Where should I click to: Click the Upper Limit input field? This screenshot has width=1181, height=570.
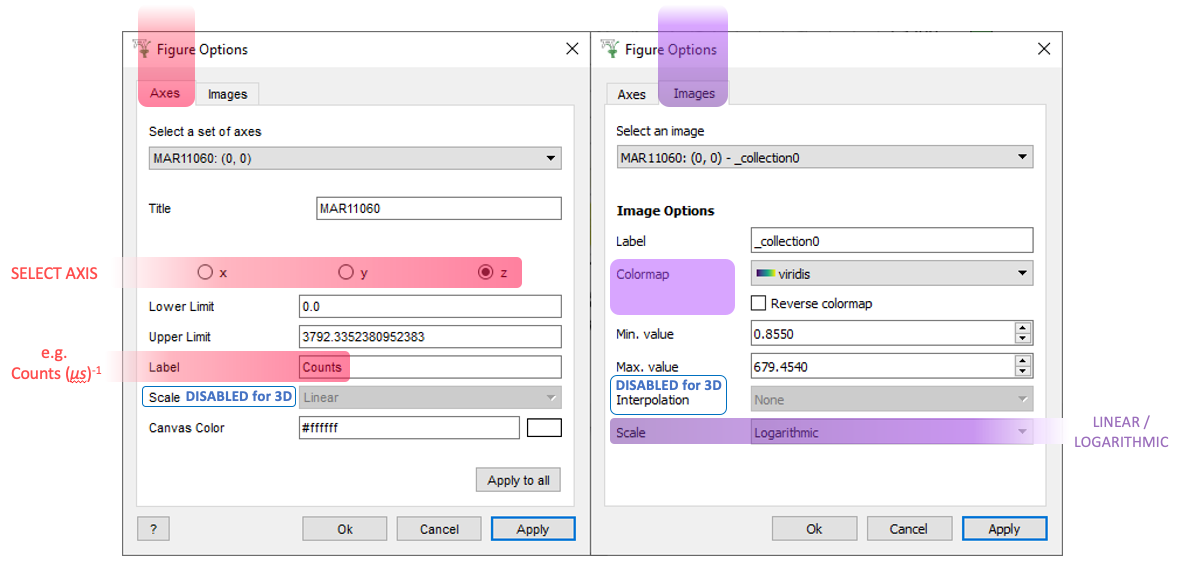click(x=430, y=337)
